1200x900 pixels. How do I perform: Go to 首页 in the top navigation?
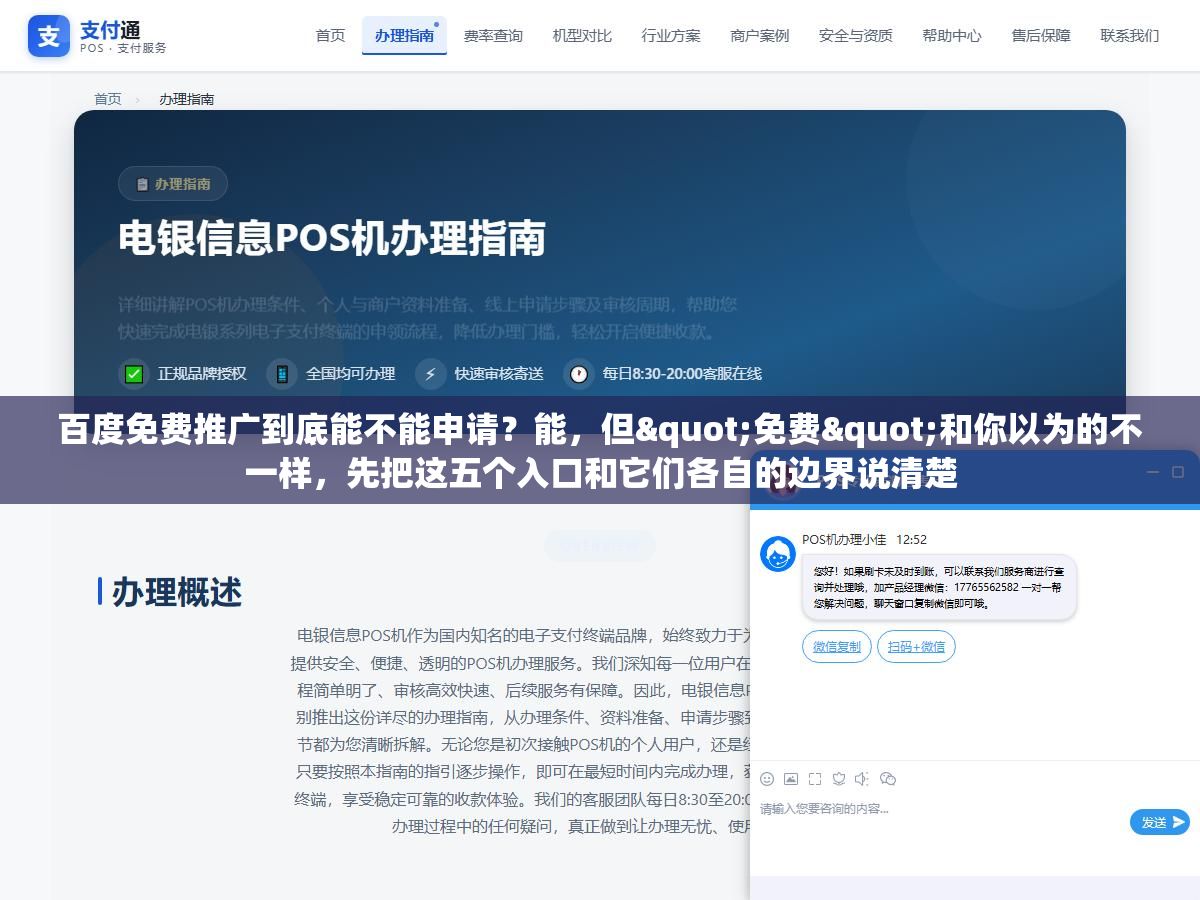(x=331, y=35)
